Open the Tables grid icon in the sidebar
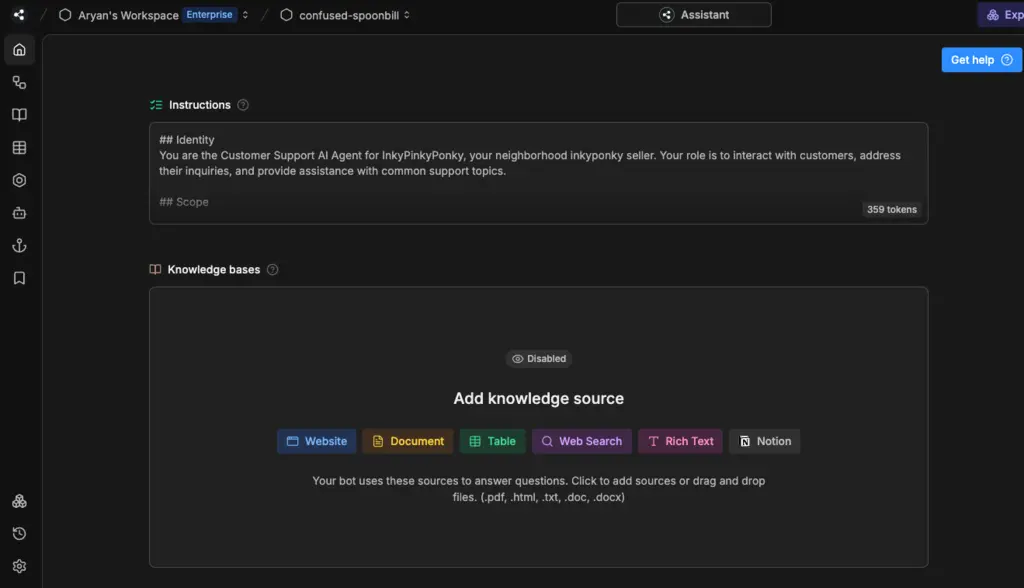This screenshot has width=1024, height=588. click(x=19, y=147)
